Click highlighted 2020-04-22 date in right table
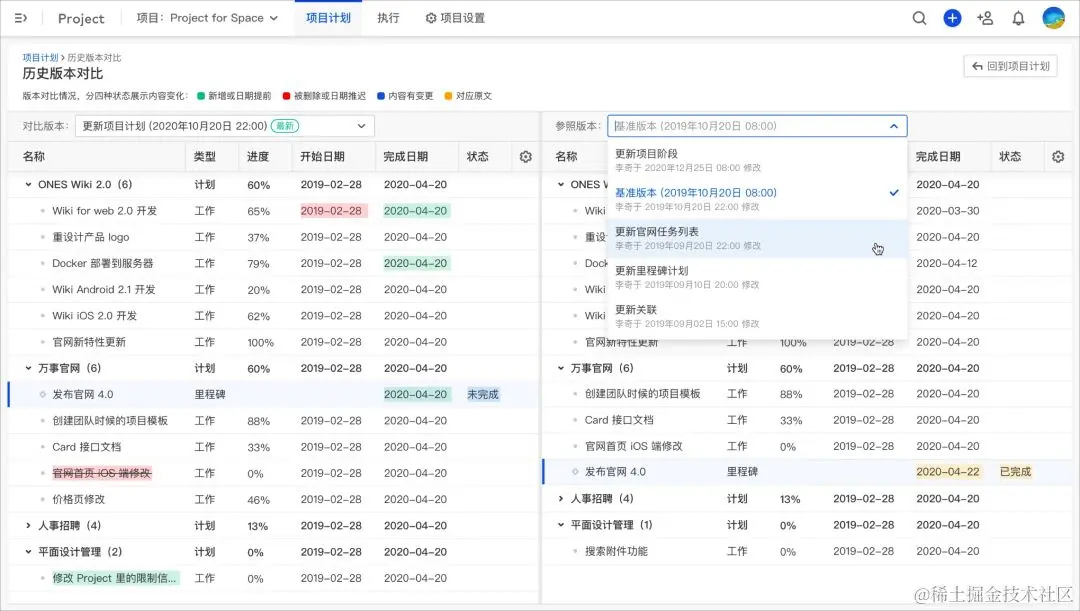This screenshot has width=1080, height=611. point(948,472)
